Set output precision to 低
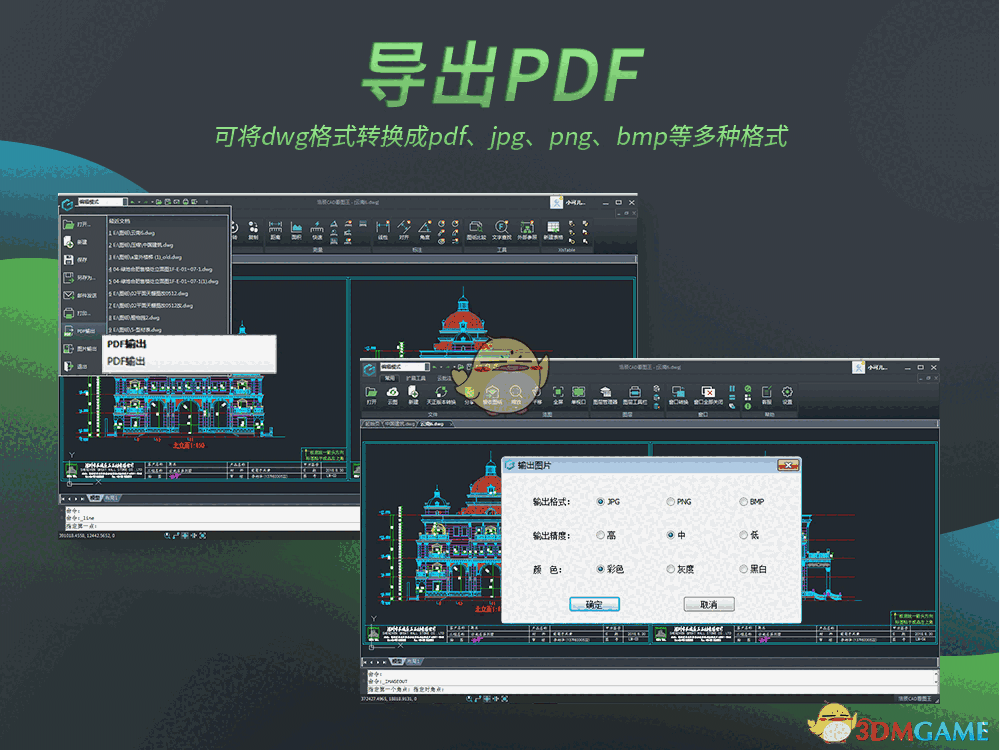1000x750 pixels. point(743,535)
